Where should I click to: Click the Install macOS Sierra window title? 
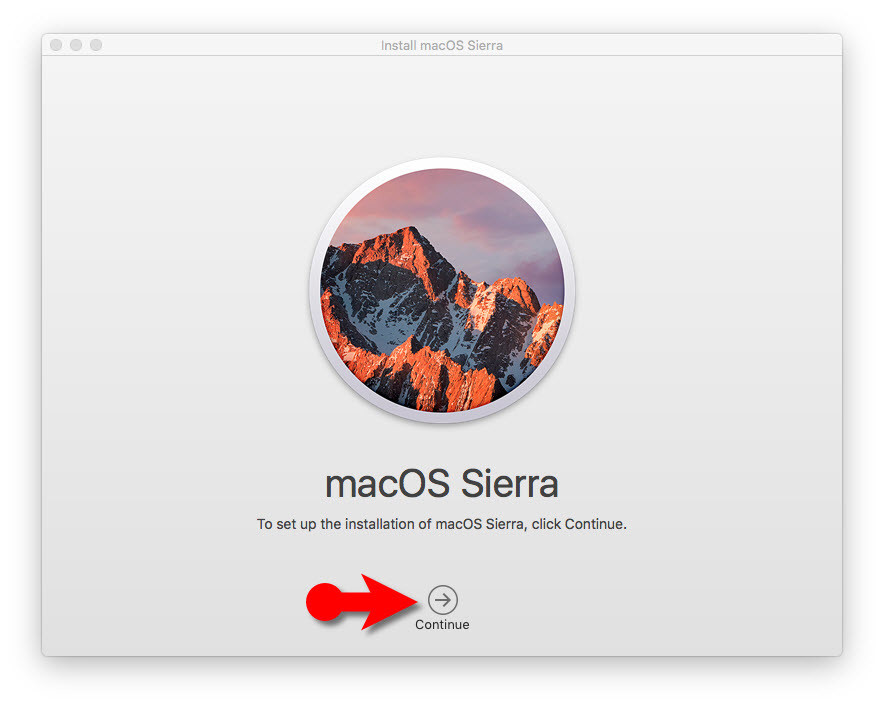tap(442, 45)
